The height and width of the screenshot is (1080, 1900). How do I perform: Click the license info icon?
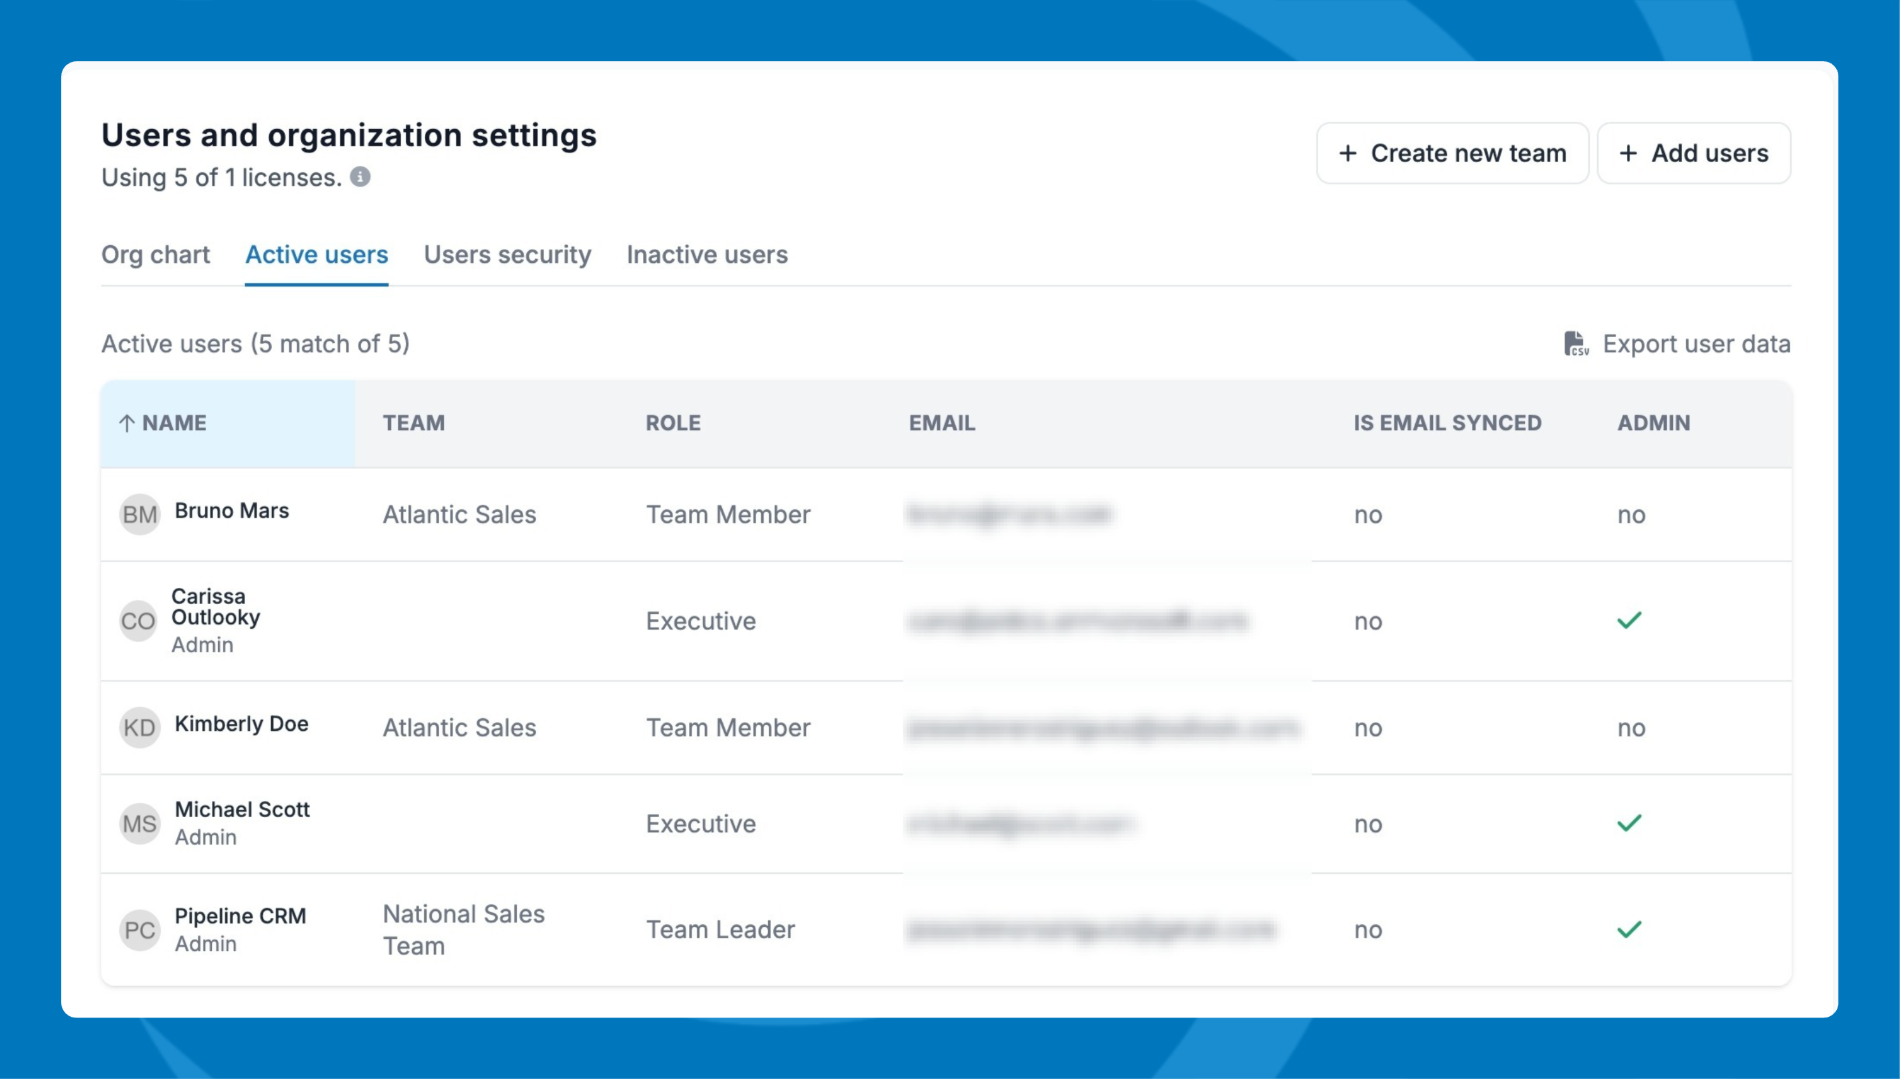click(360, 177)
